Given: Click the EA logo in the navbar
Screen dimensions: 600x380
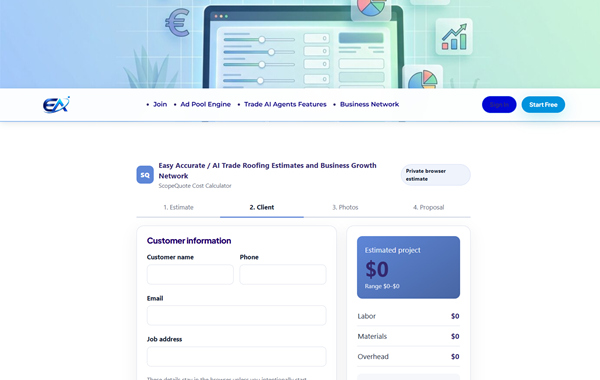Looking at the screenshot, I should point(56,105).
